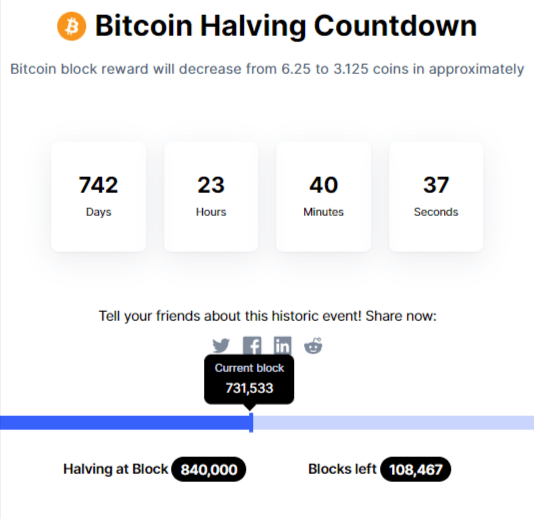534x519 pixels.
Task: Share via the LinkedIn icon
Action: point(282,346)
